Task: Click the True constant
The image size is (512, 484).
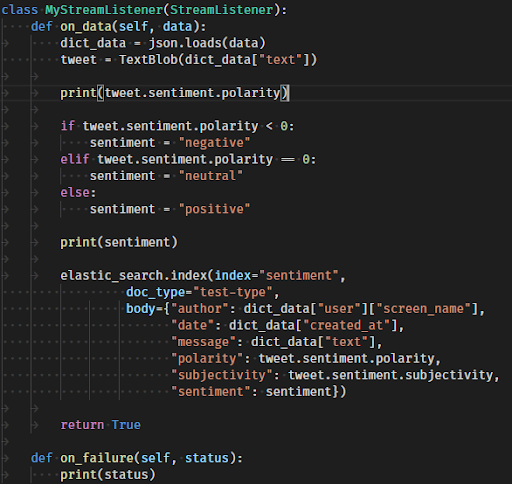Action: click(126, 425)
